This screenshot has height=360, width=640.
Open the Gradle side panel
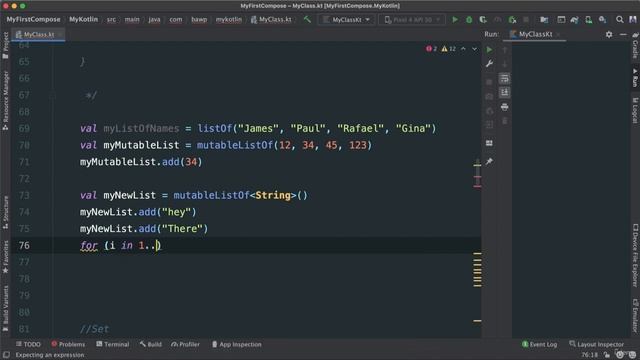635,45
